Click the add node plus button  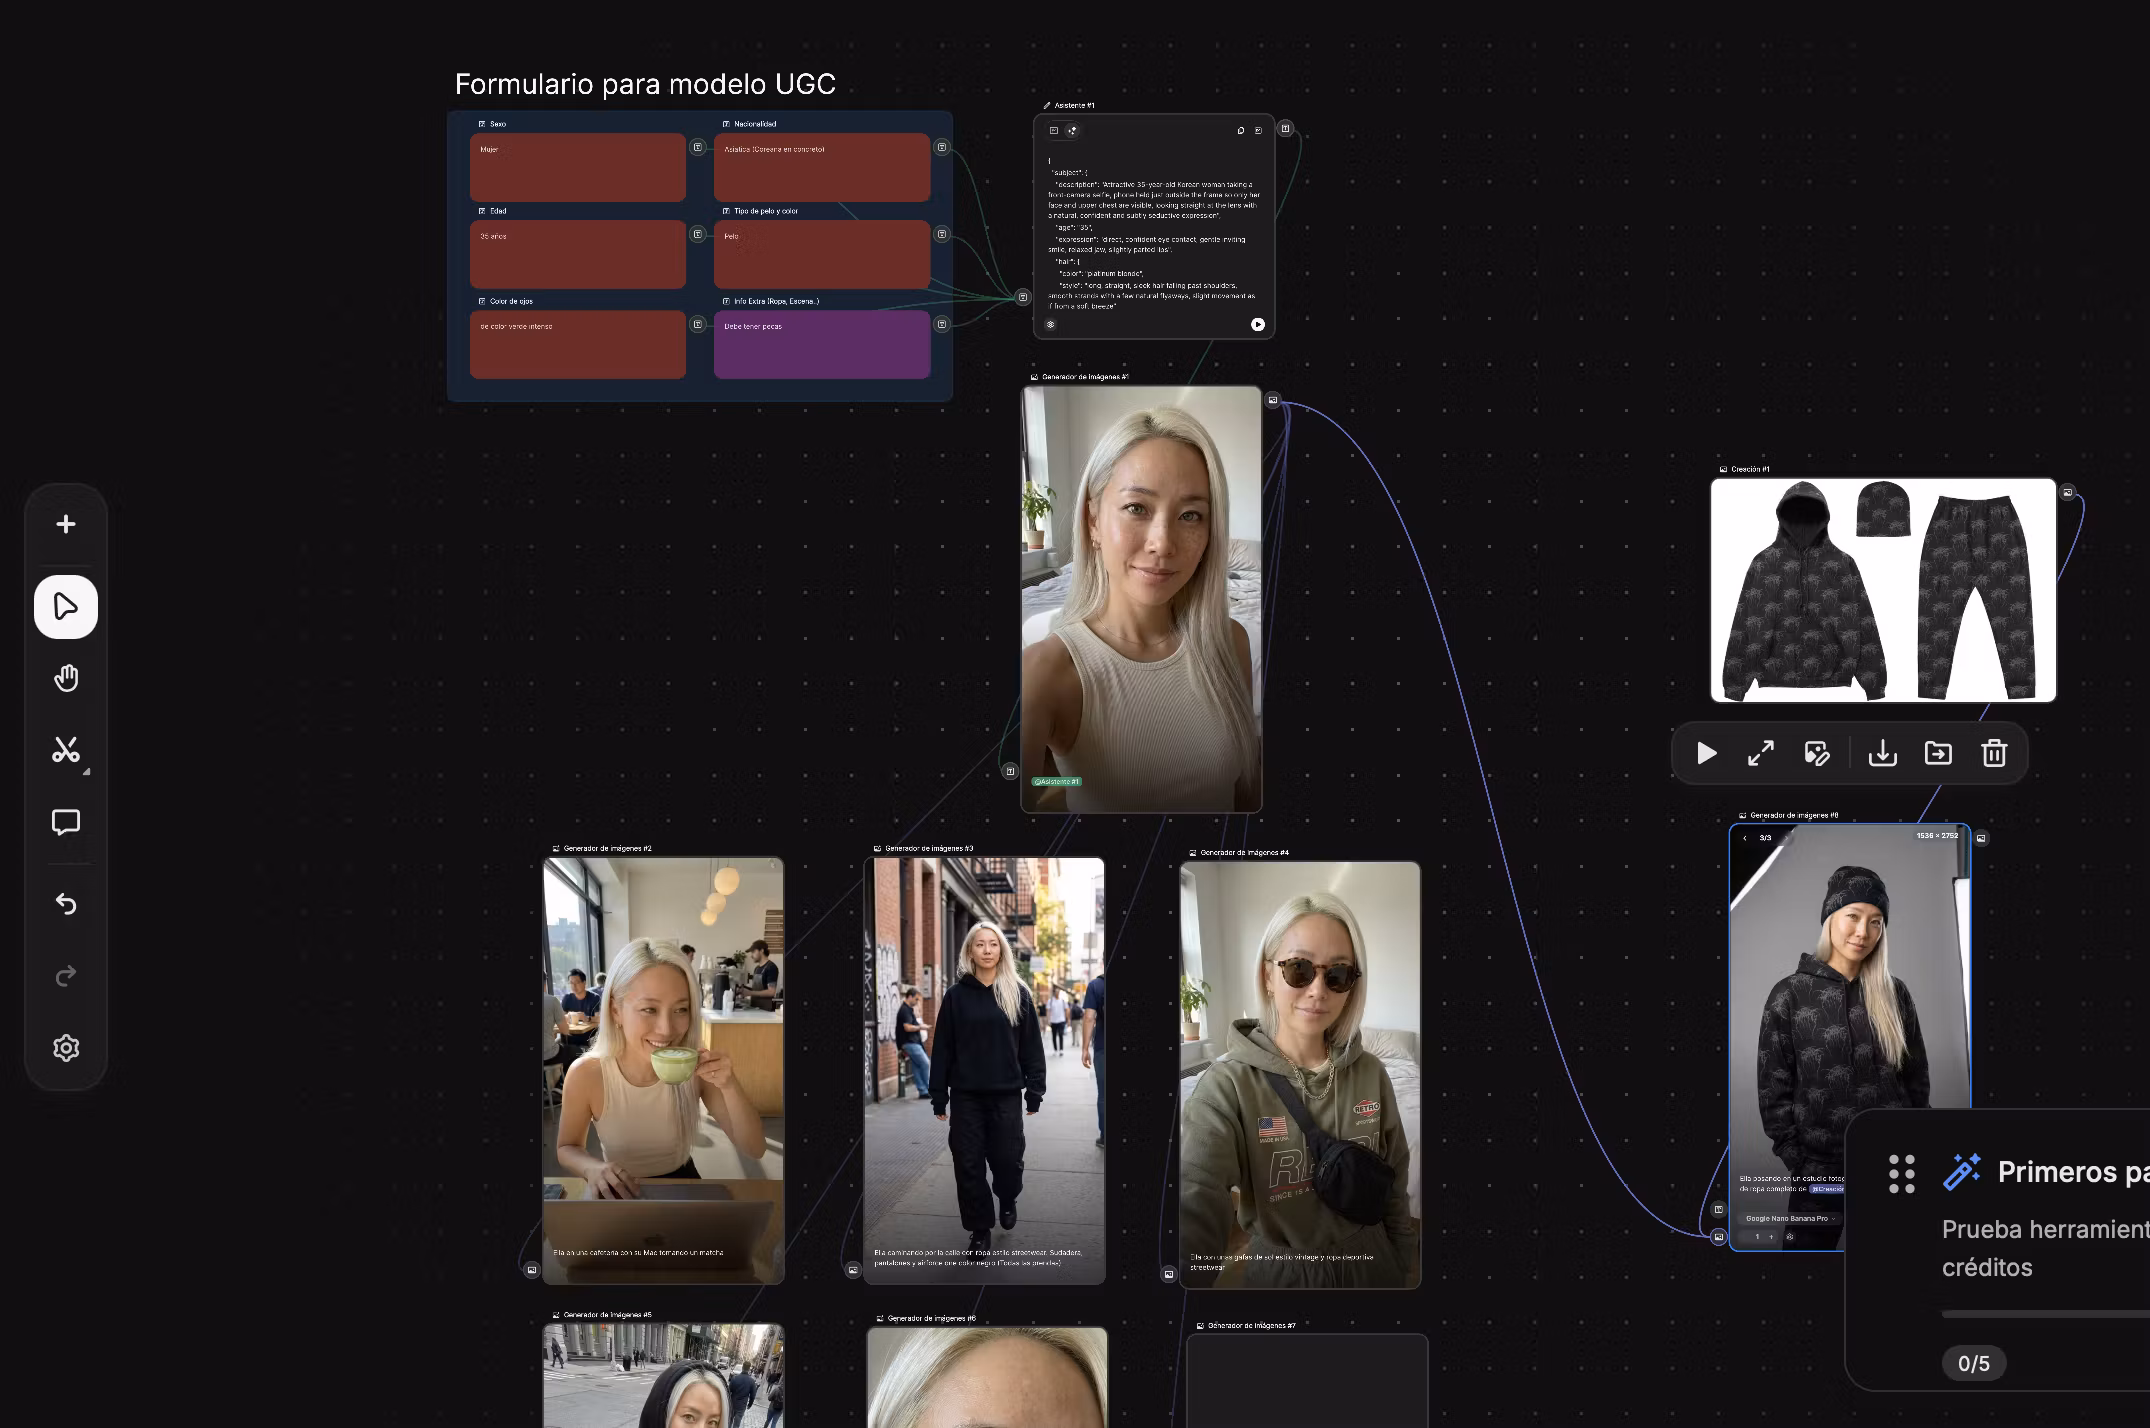point(66,525)
